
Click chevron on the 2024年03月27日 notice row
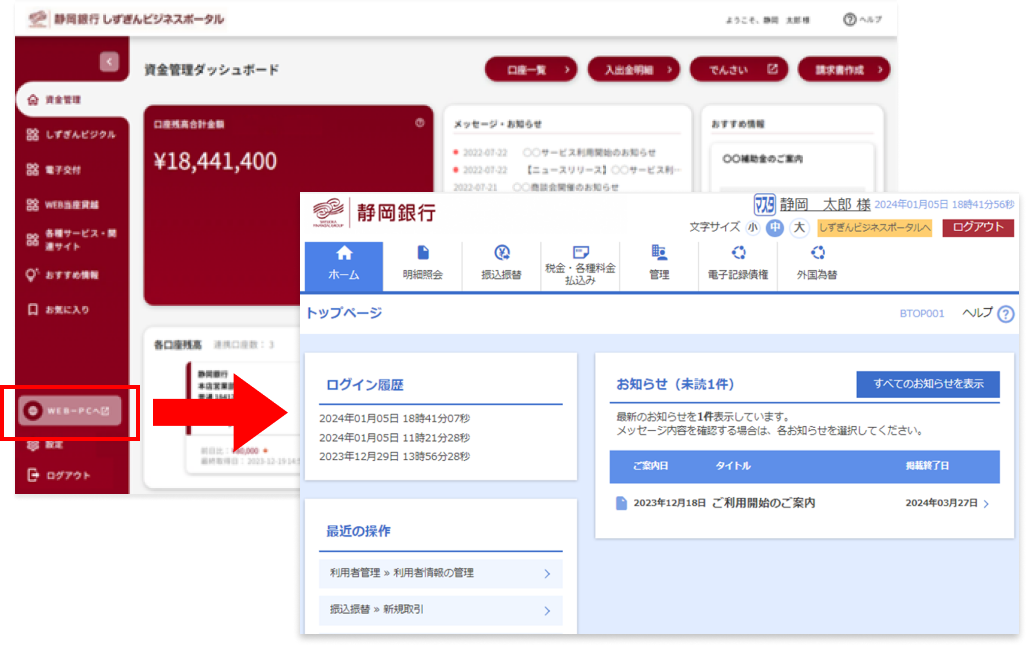pos(986,504)
